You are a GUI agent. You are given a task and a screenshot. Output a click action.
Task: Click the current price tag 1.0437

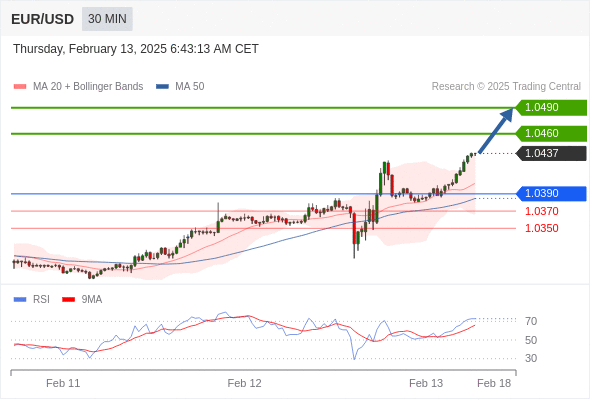[551, 154]
